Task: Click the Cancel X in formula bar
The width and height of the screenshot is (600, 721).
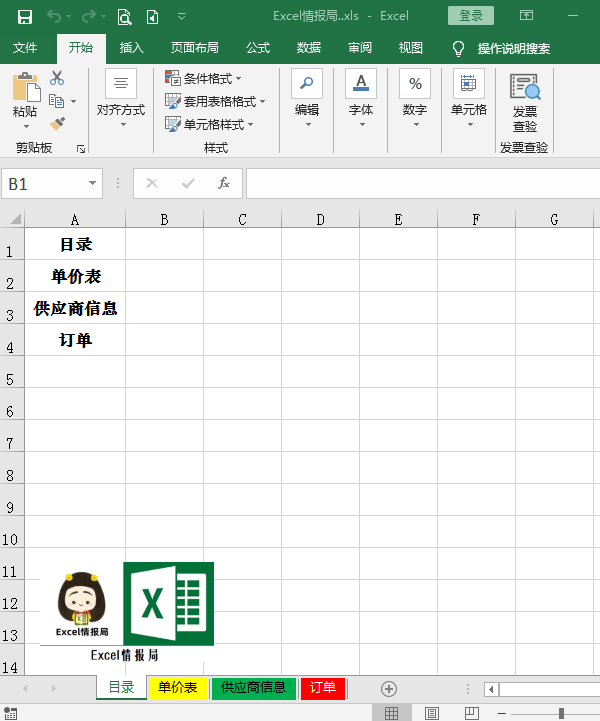Action: [152, 183]
